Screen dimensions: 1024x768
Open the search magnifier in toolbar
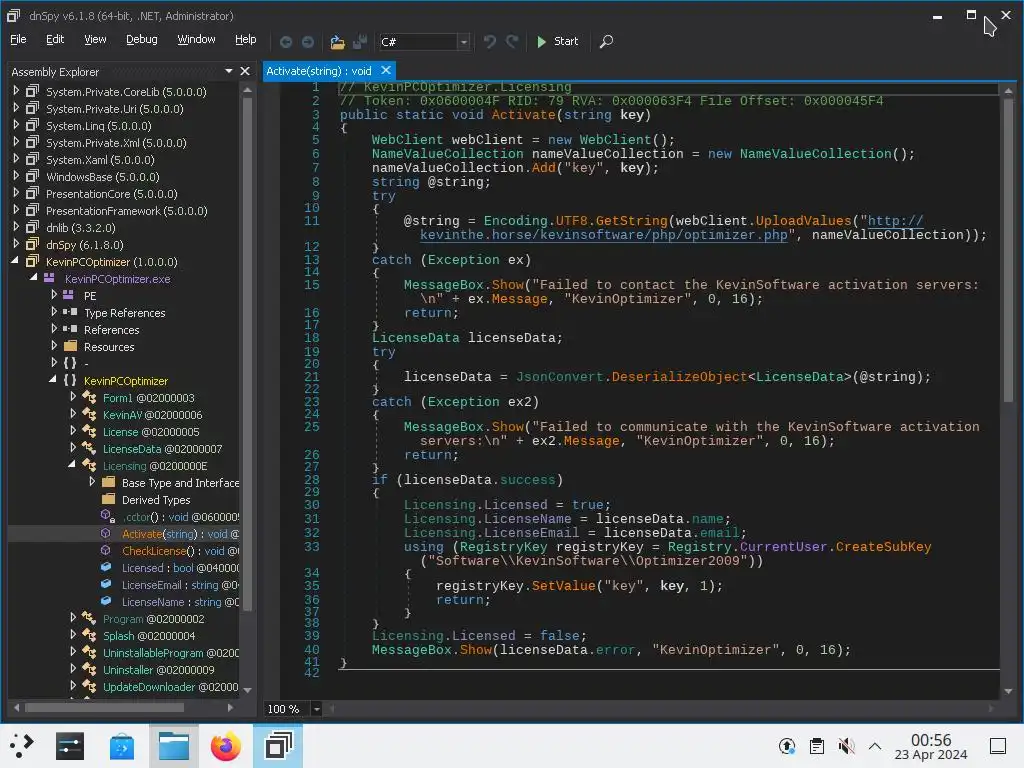tap(606, 42)
